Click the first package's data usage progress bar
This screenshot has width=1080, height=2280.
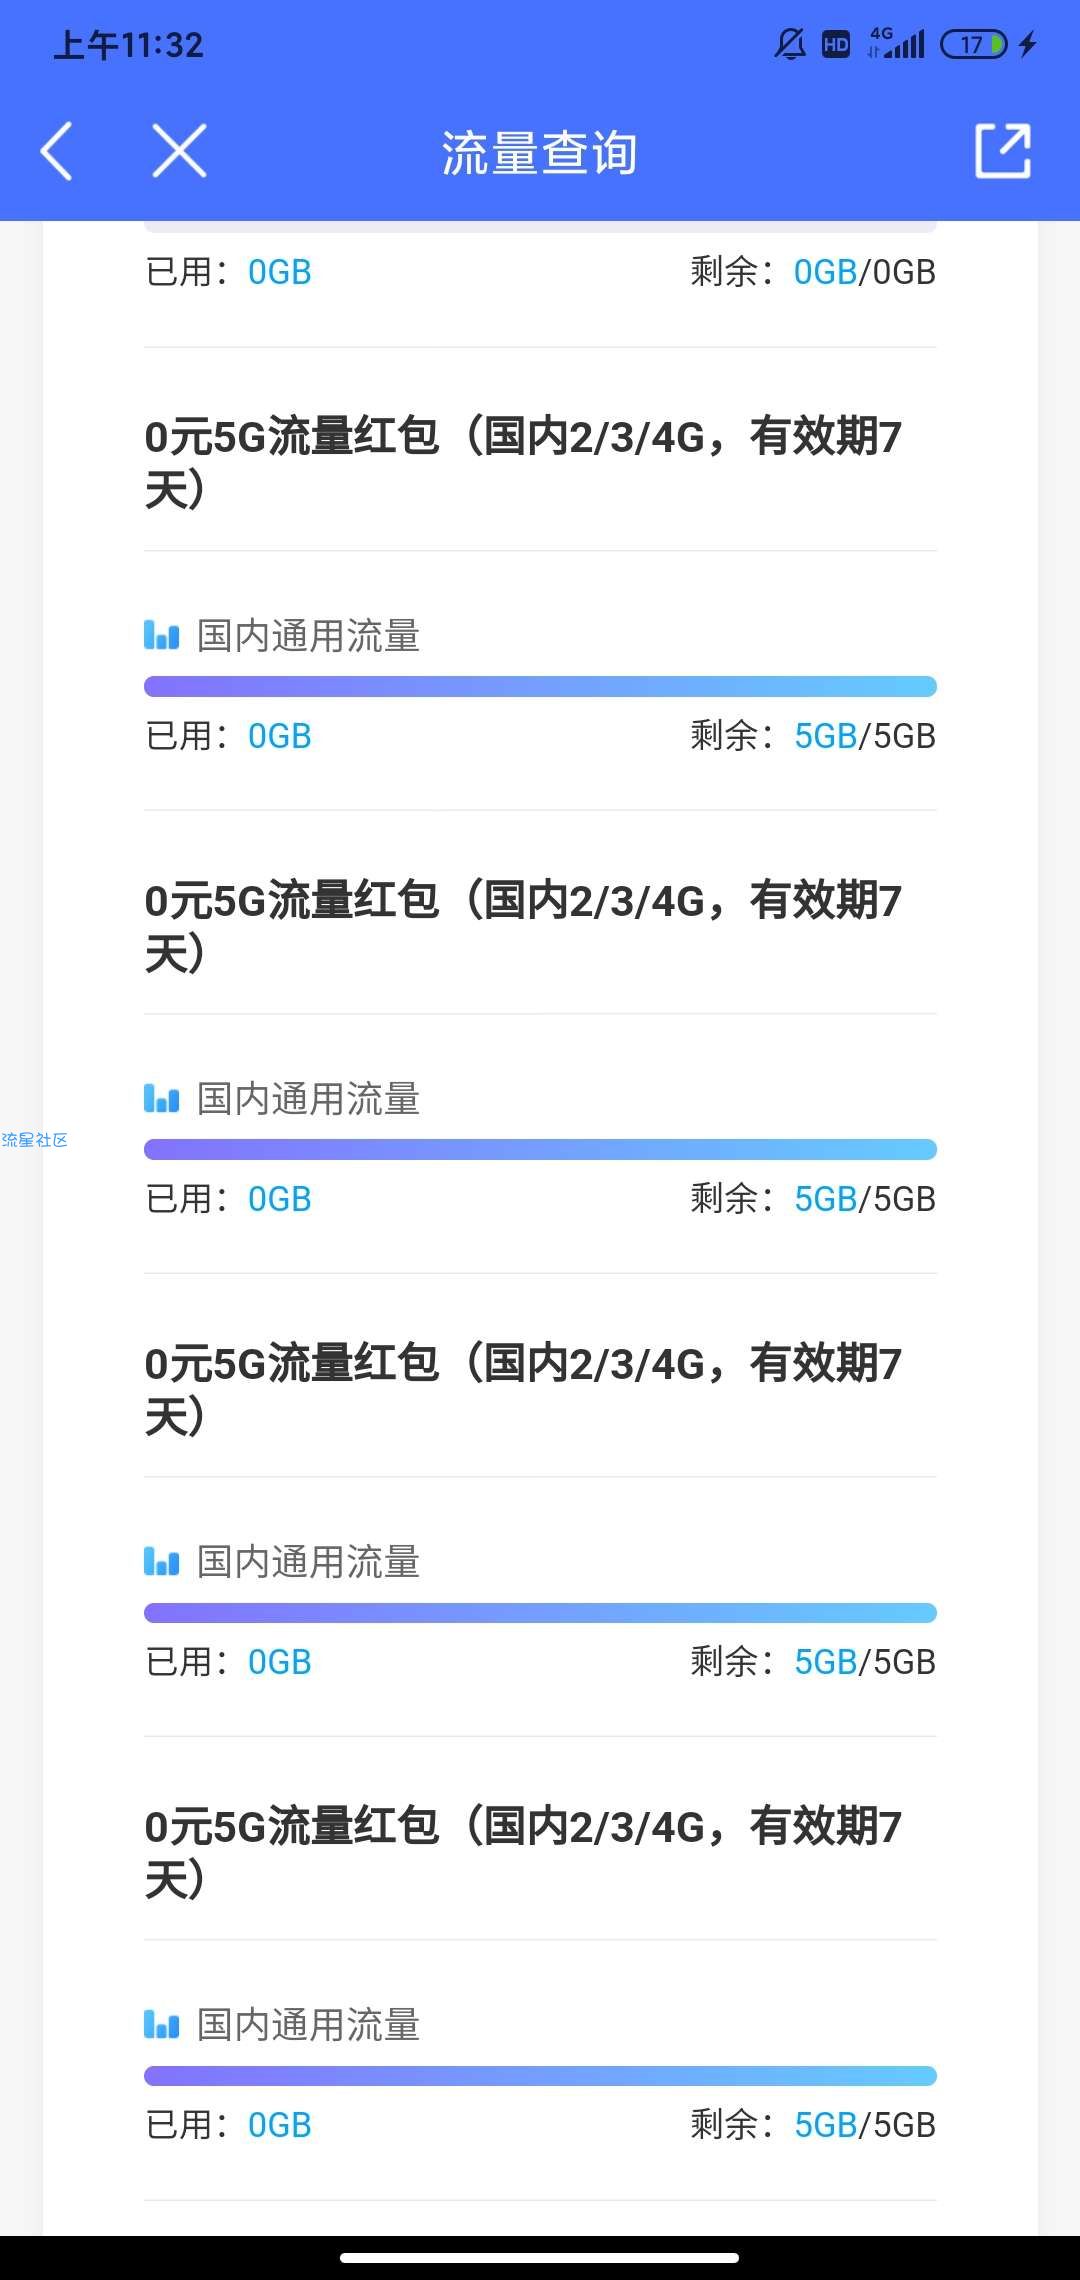[x=540, y=686]
